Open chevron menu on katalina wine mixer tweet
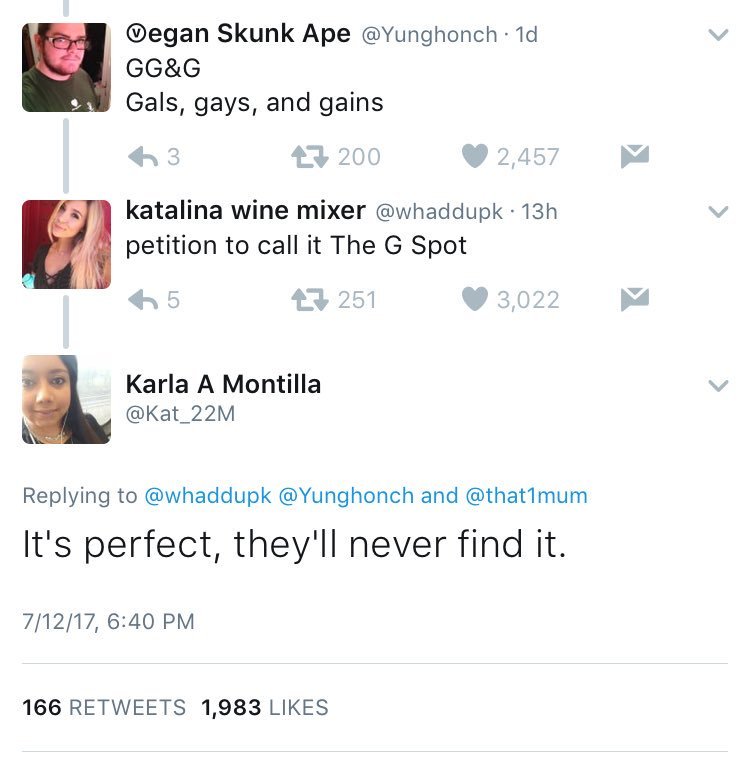Viewport: 750px width, 765px height. point(717,212)
